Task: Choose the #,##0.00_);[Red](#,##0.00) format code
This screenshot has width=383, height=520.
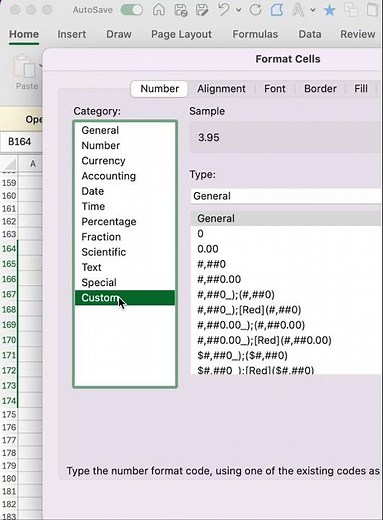Action: [286, 340]
